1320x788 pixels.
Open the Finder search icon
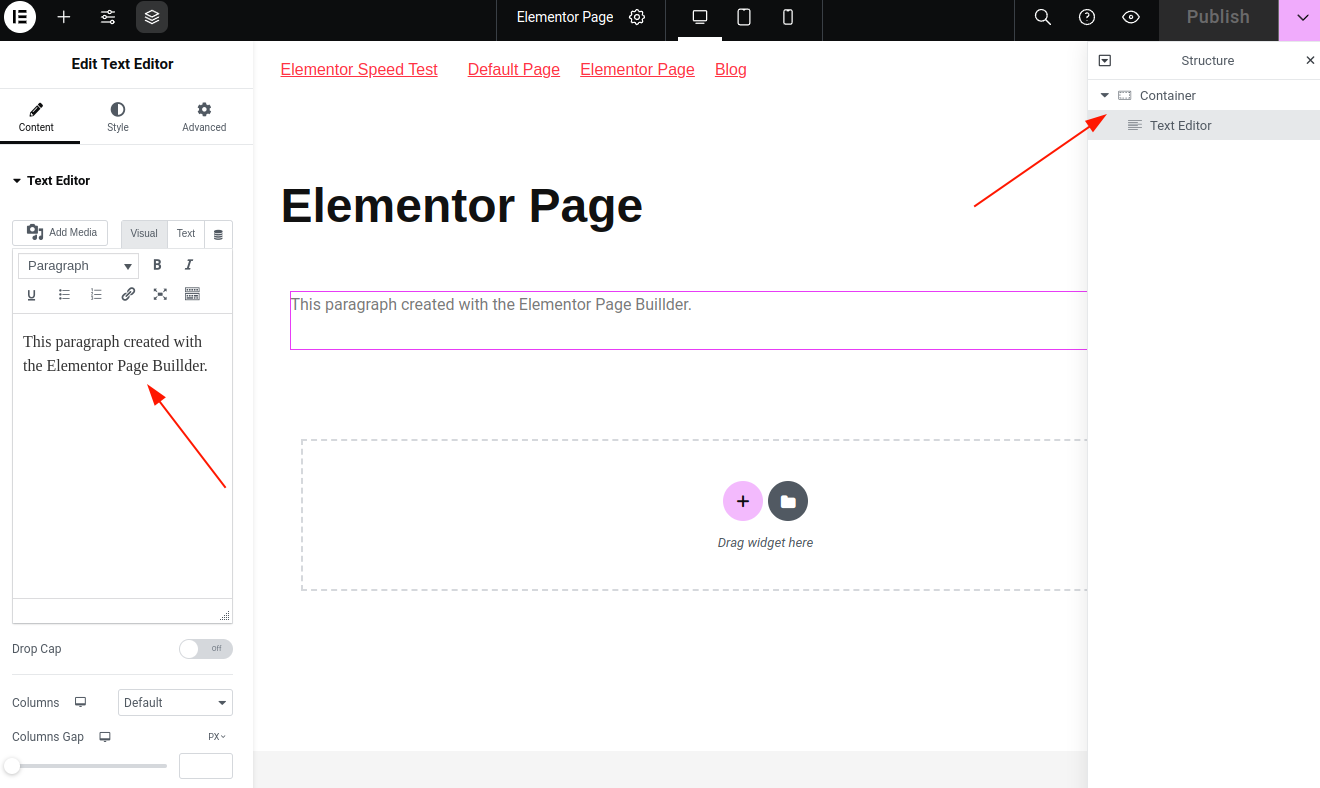click(x=1043, y=17)
